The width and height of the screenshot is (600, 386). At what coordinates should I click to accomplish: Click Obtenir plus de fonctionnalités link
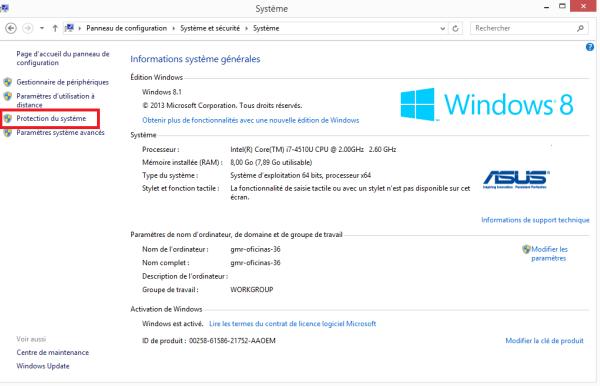tap(251, 120)
